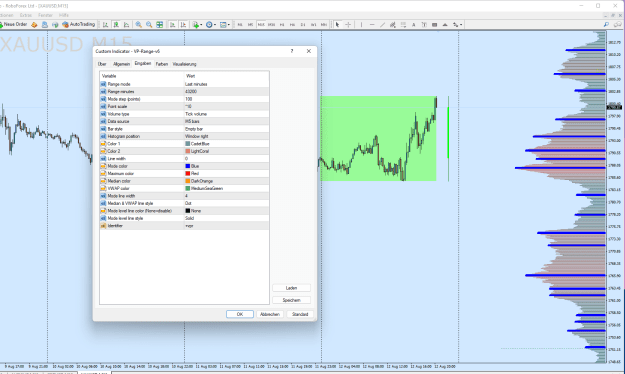Screen dimensions: 625x374
Task: Select the Mode level line style value Solid
Action: click(x=226, y=218)
